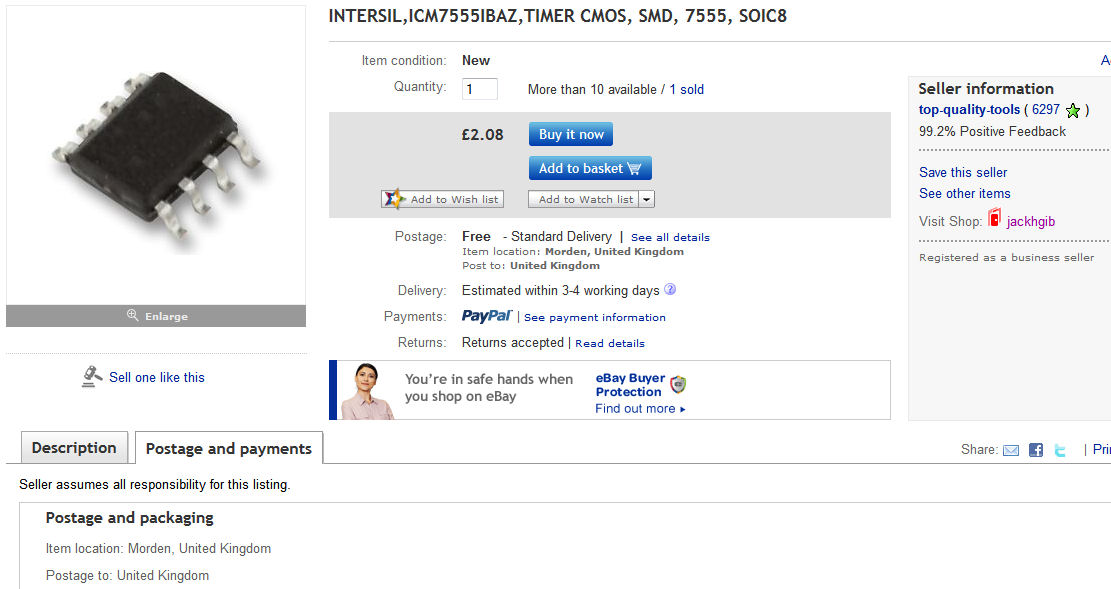Click the SOIC8 chip product thumbnail
The width and height of the screenshot is (1111, 589).
(156, 155)
